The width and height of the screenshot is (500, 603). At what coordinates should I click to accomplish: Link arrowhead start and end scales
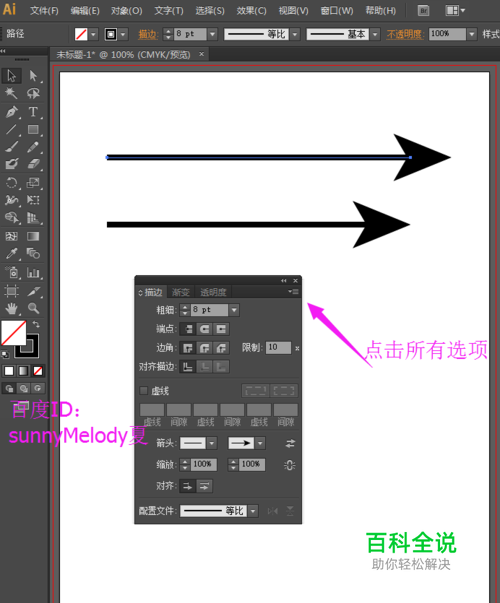tap(290, 465)
